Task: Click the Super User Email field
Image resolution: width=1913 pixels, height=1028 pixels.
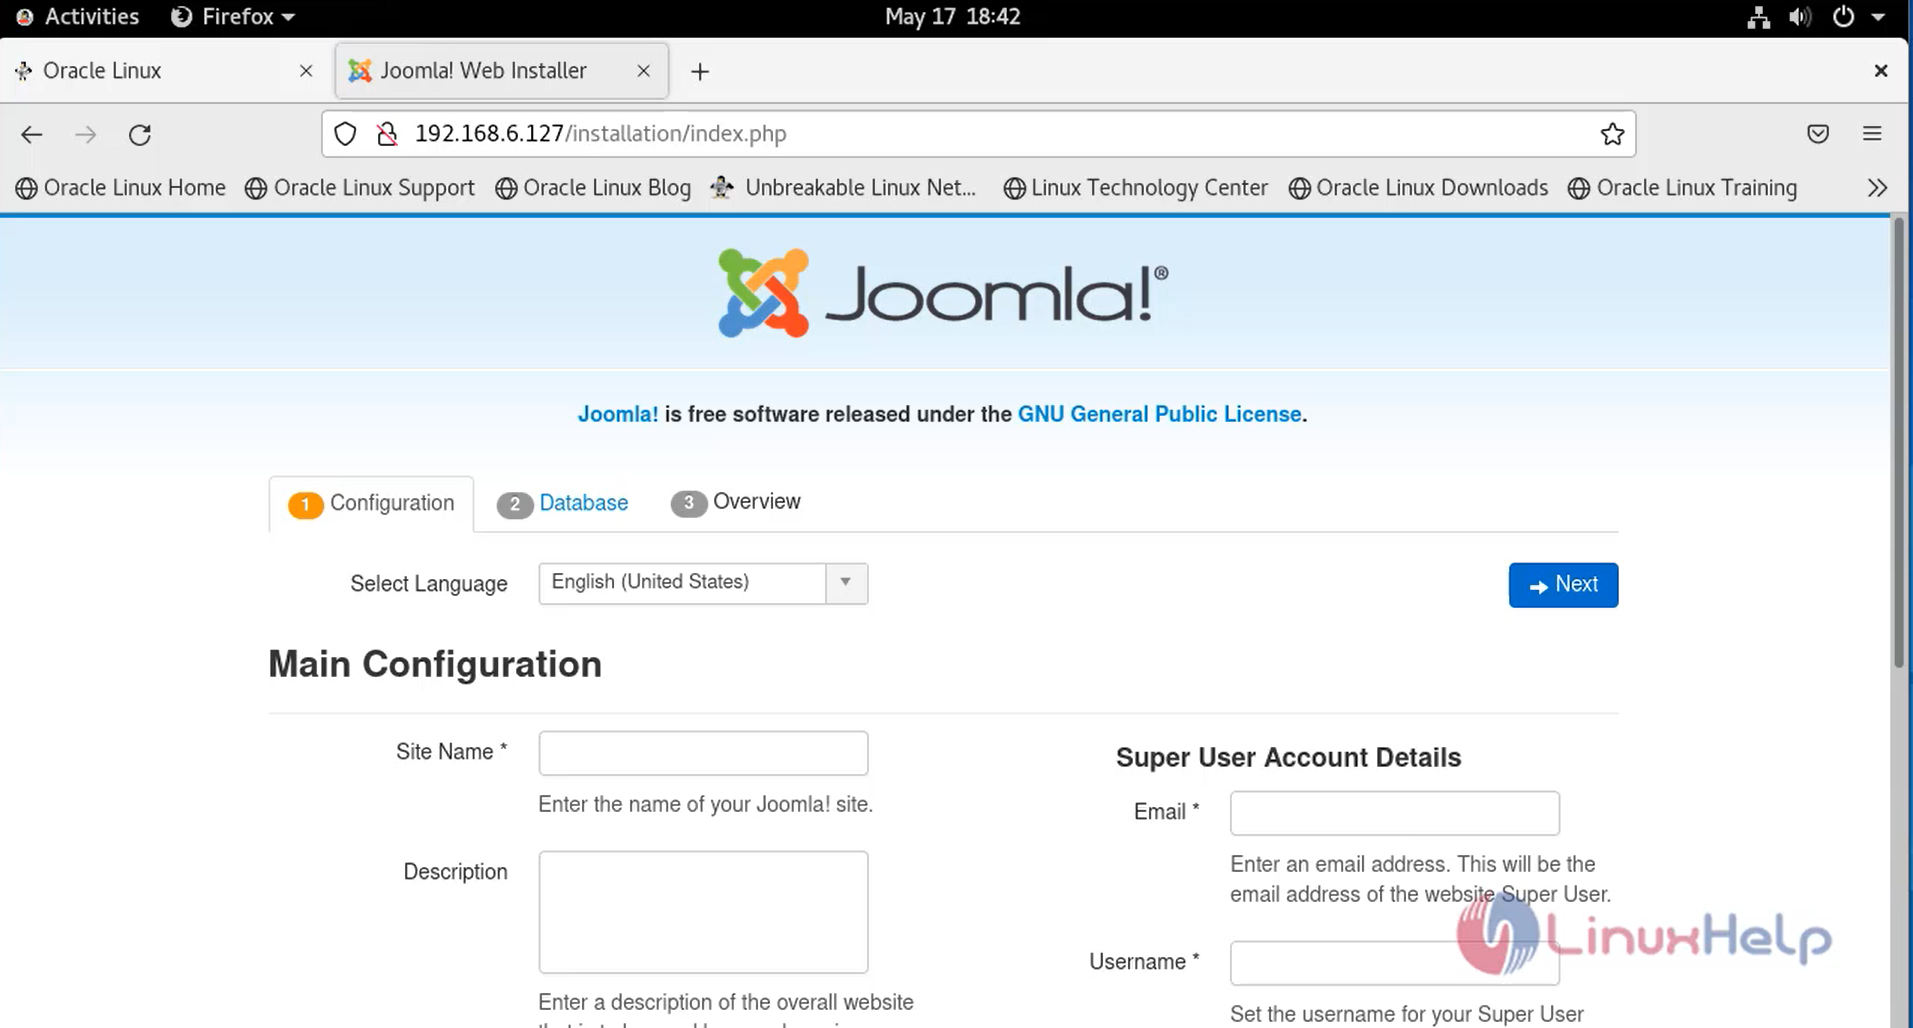Action: [1394, 813]
